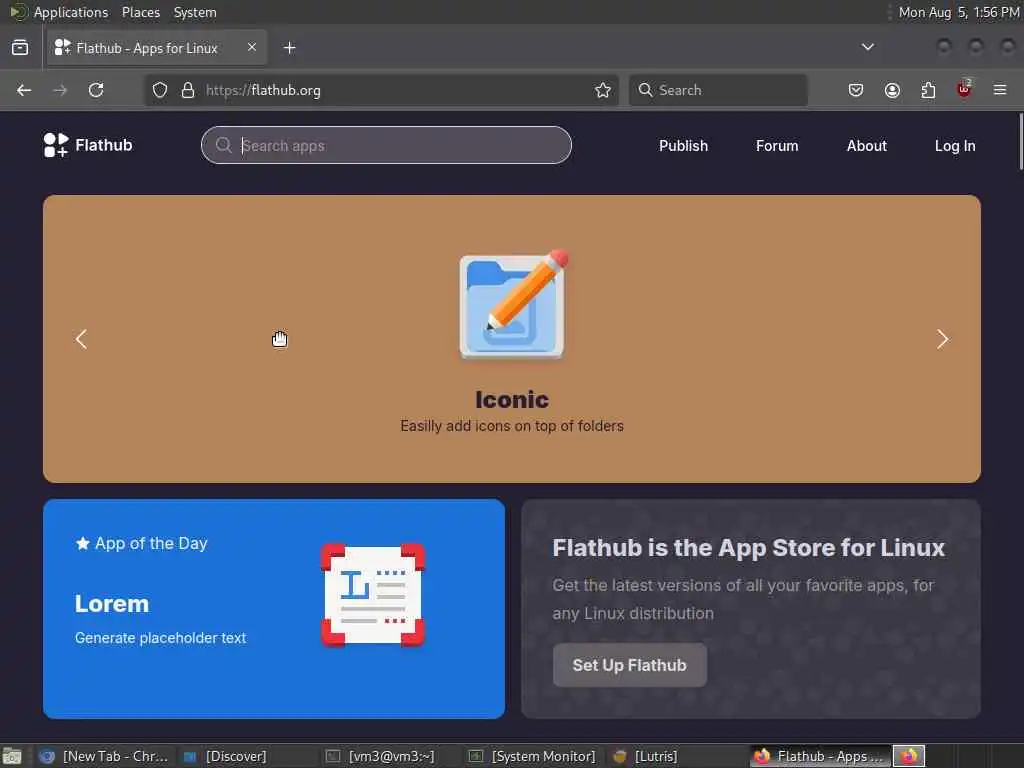
Task: Click 'Generate placeholder text' description
Action: [161, 638]
